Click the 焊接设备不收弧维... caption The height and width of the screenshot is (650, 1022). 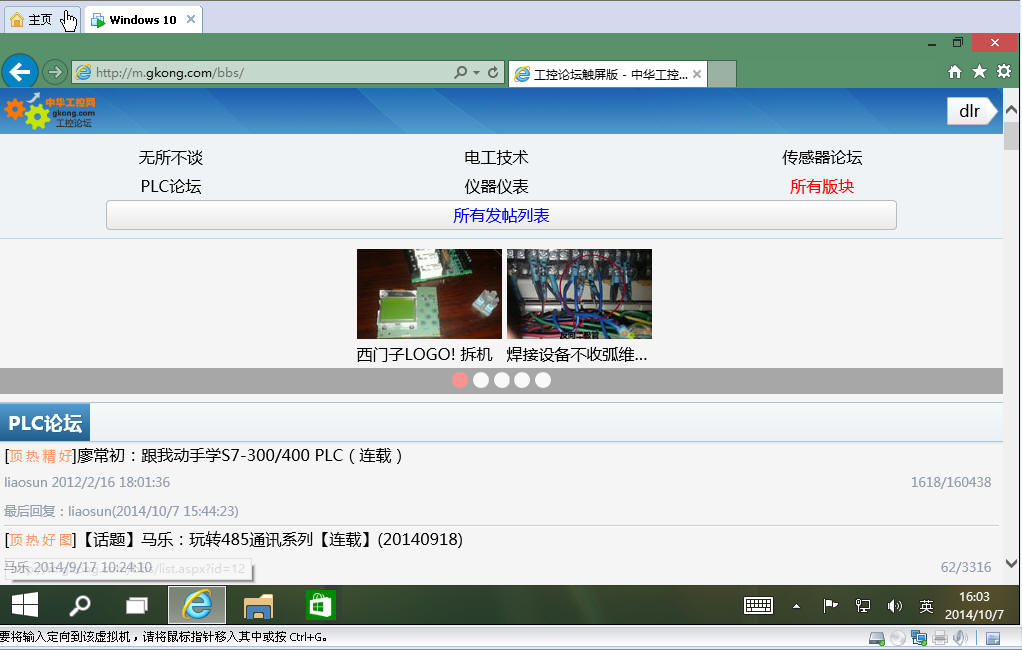tap(577, 355)
